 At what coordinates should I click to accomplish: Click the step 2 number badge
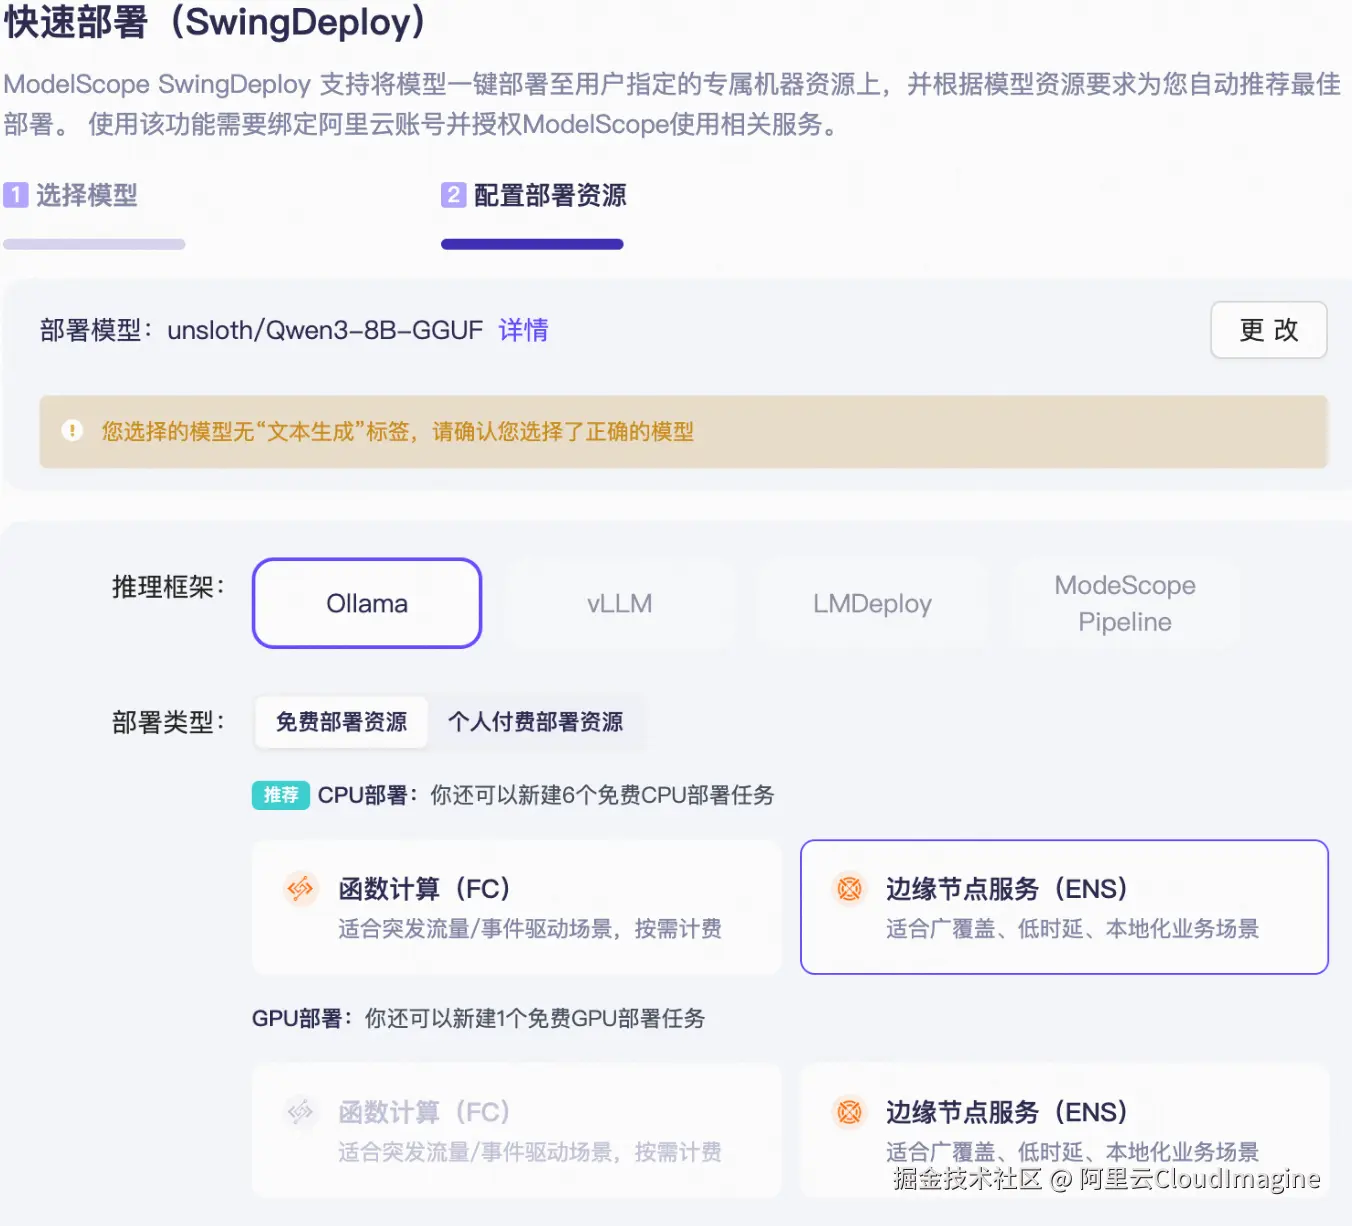[453, 194]
